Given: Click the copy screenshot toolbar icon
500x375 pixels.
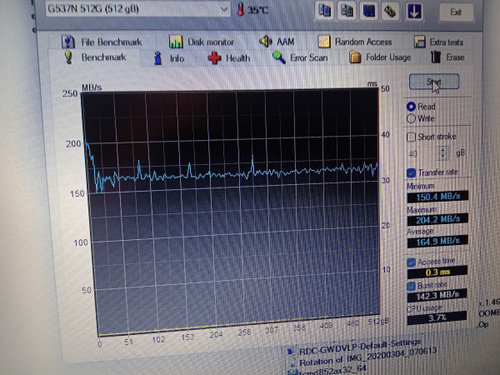Looking at the screenshot, I should [x=347, y=11].
